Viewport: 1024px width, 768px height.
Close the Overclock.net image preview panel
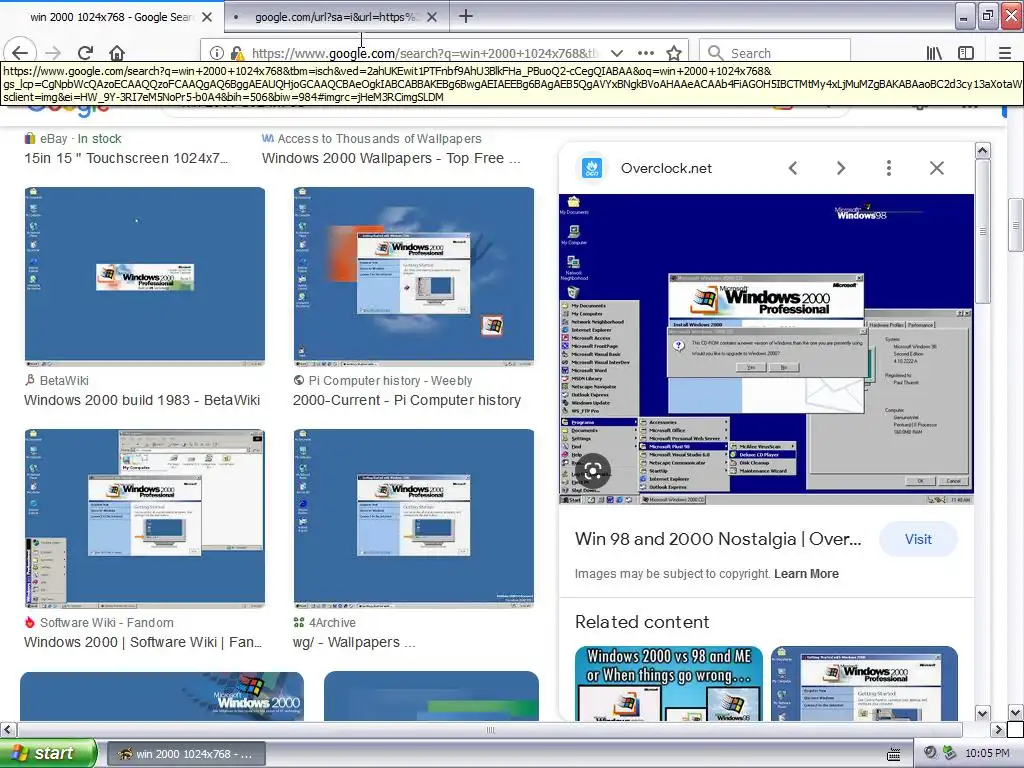[936, 168]
